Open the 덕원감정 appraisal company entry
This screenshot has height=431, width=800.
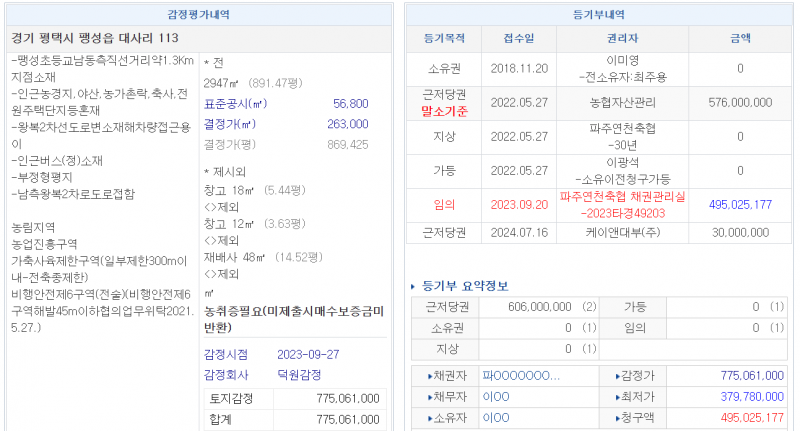pyautogui.click(x=299, y=374)
